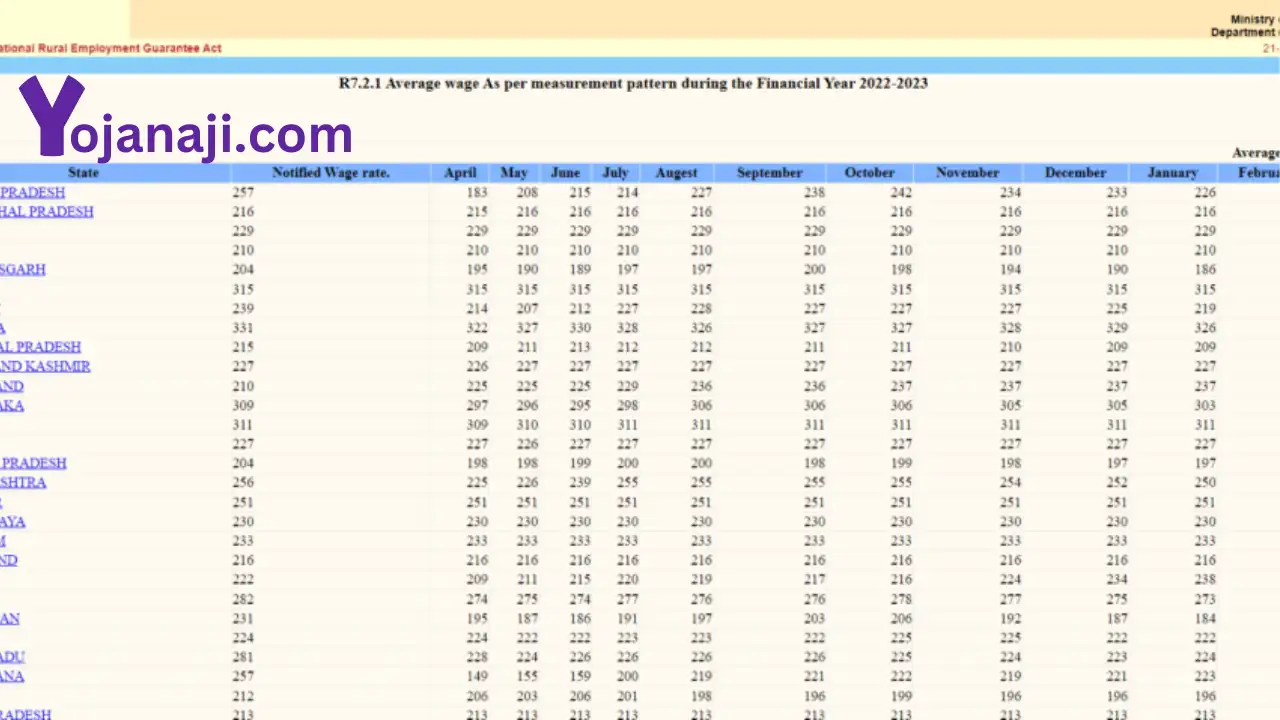Select the December column header

(1075, 173)
